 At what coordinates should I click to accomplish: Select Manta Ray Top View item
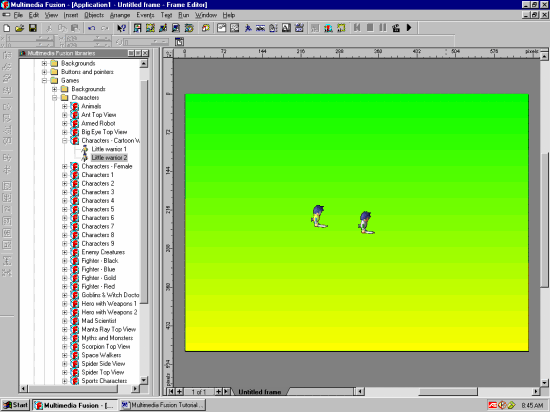109,329
